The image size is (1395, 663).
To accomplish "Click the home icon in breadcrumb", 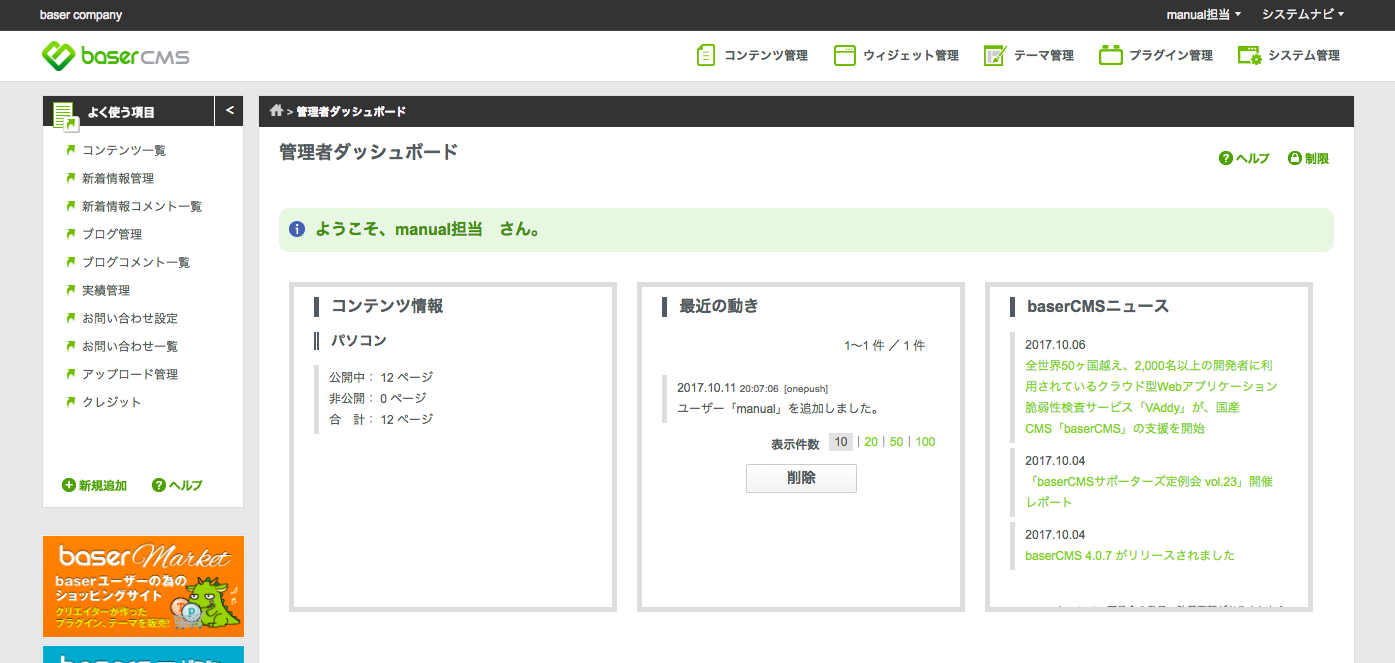I will click(276, 111).
